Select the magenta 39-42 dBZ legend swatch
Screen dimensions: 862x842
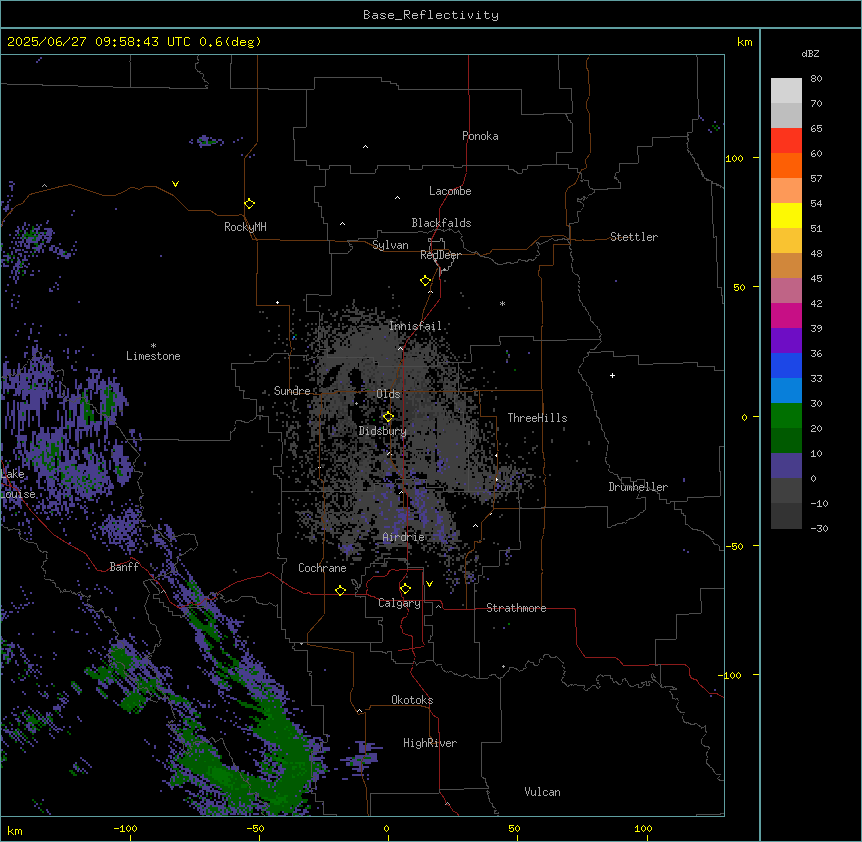coord(786,315)
